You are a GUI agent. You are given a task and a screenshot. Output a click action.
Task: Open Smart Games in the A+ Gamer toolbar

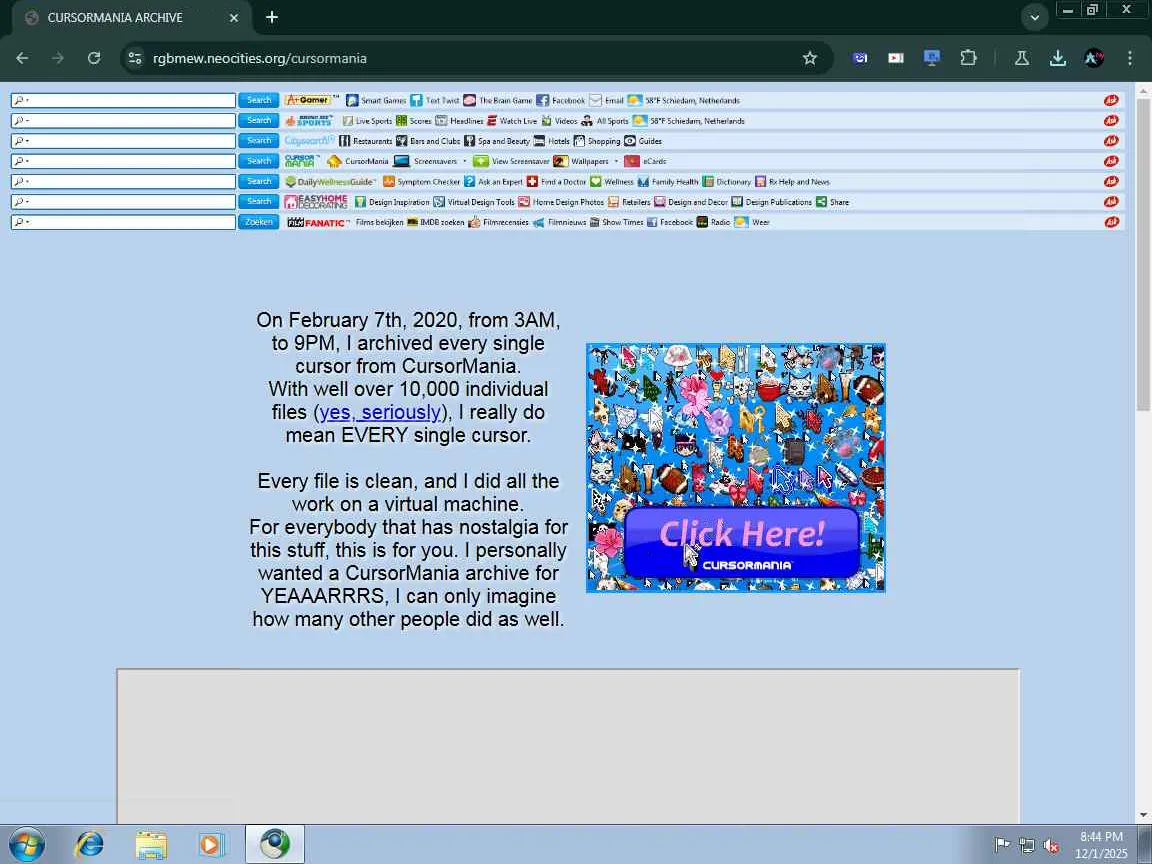tap(375, 101)
